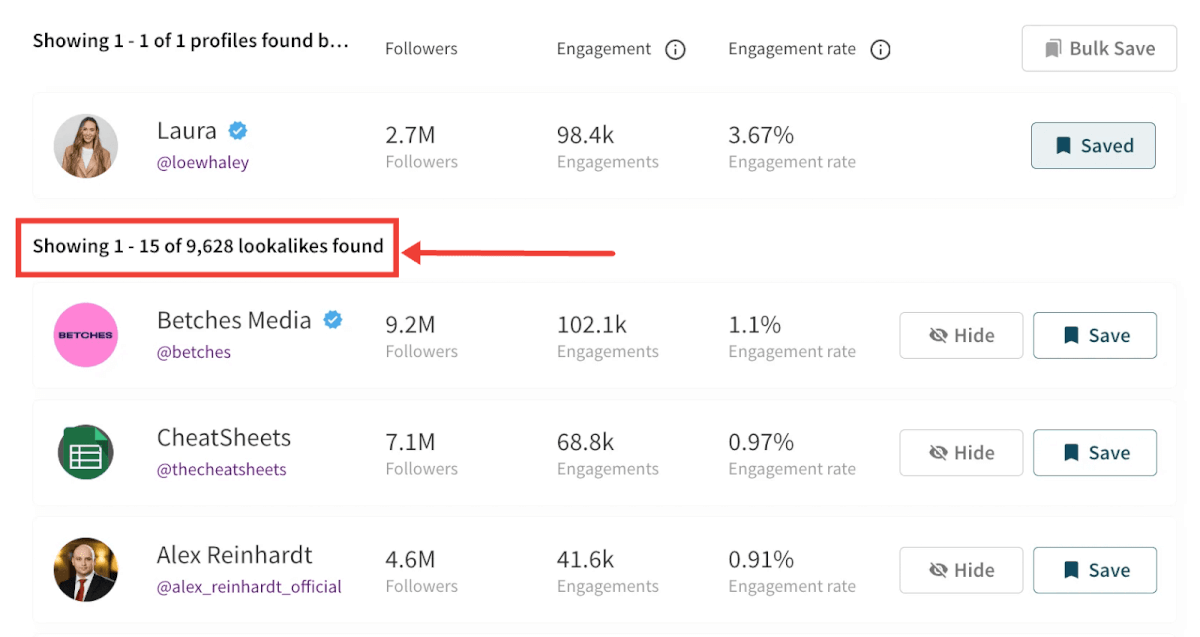Open Betches Media pink logo thumbnail
This screenshot has width=1200, height=637.
(x=86, y=335)
